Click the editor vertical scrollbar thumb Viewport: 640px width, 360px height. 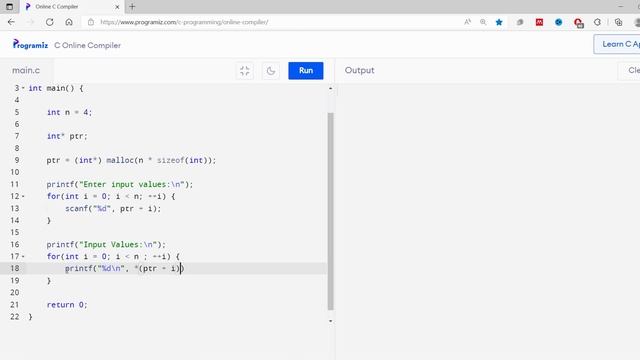coord(330,211)
